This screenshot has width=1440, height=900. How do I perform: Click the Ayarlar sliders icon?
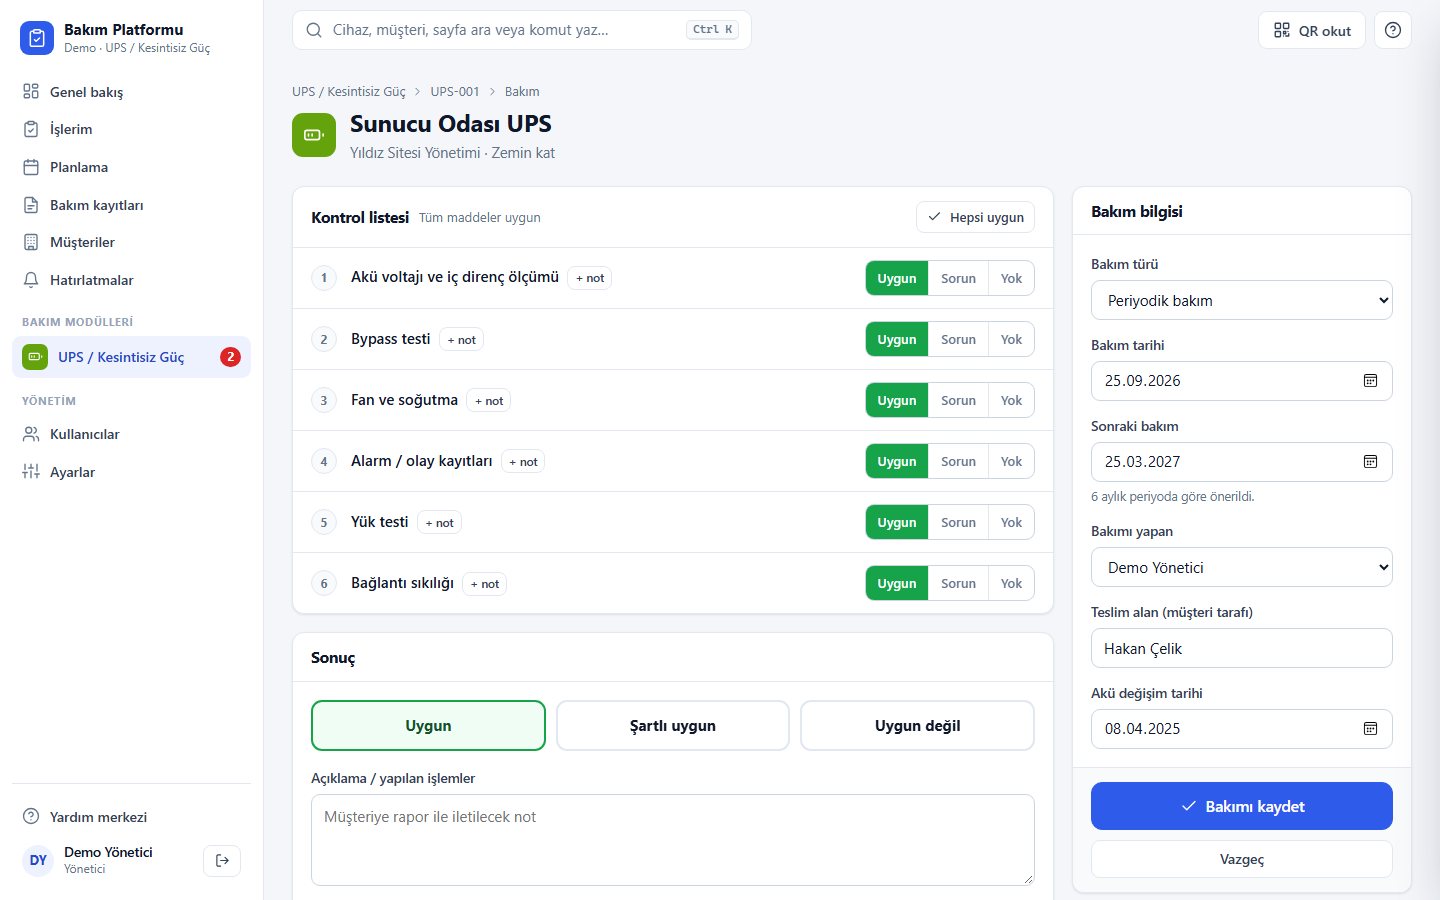31,472
